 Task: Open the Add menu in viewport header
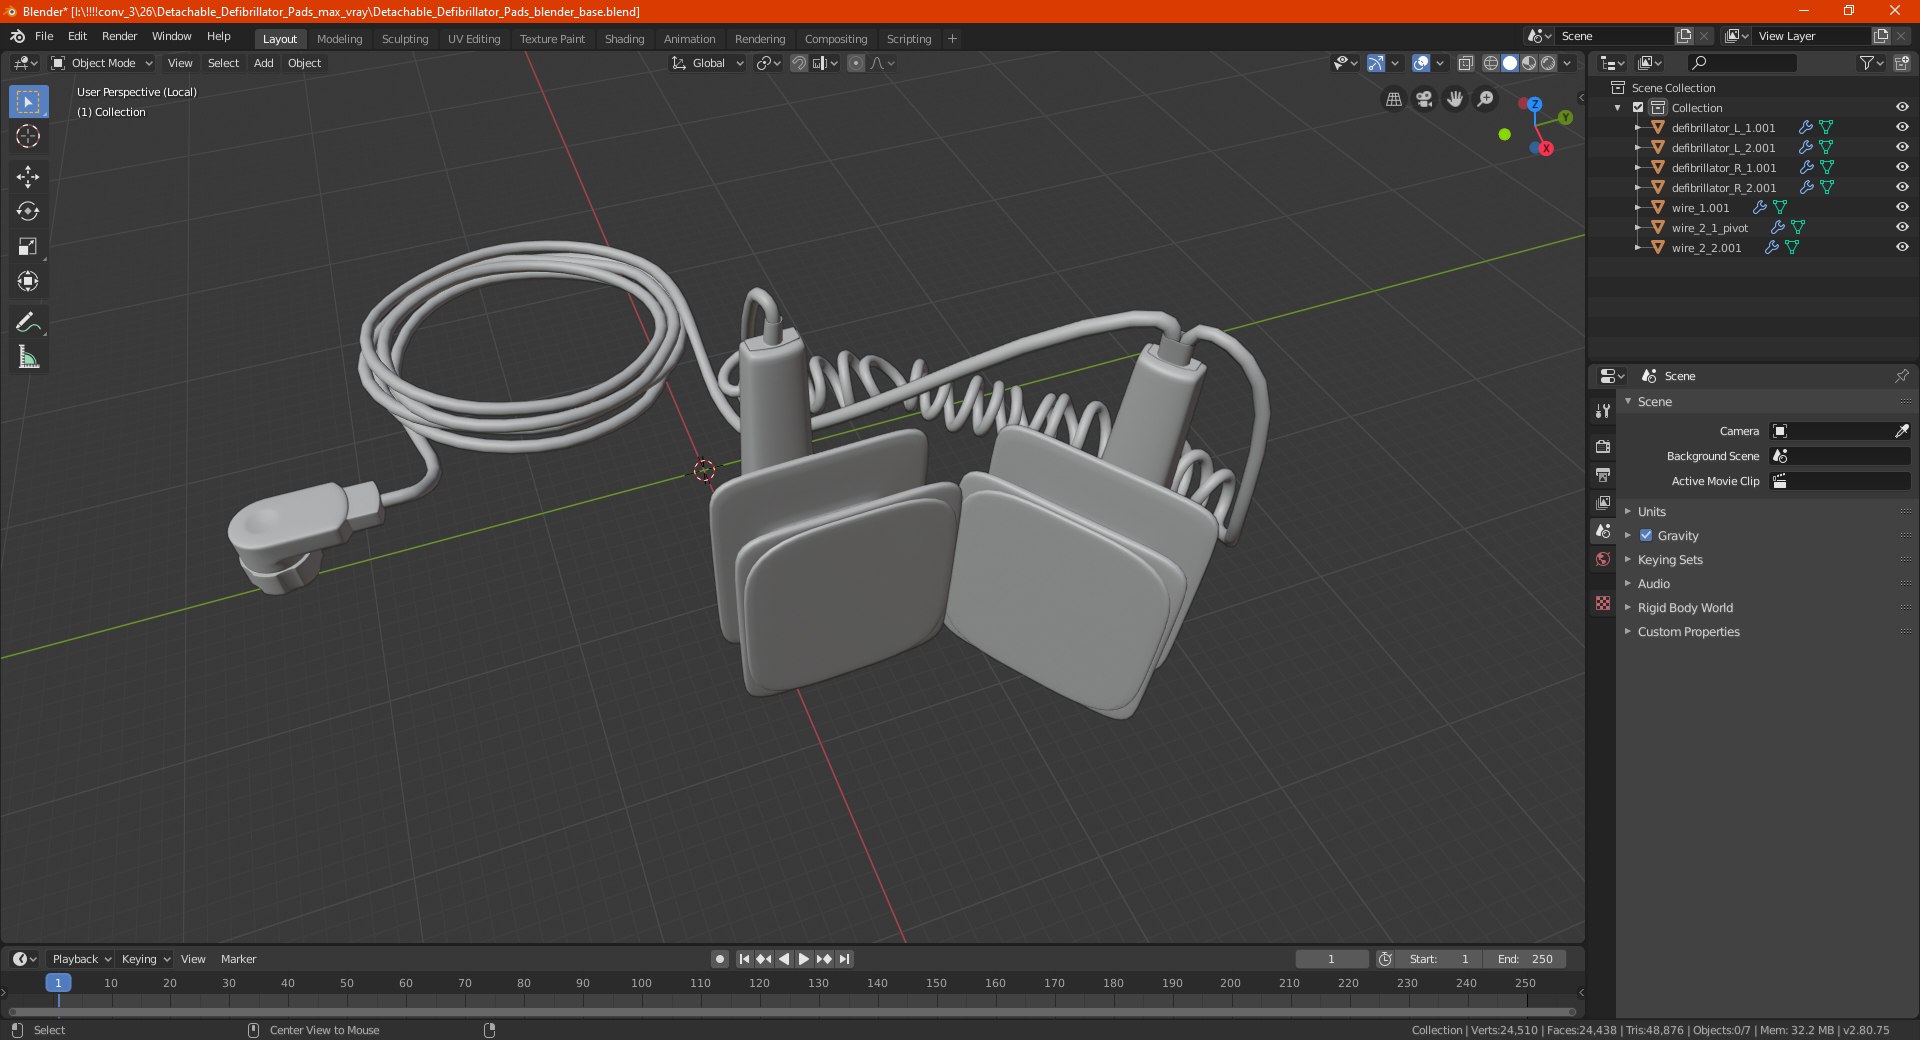(x=263, y=63)
